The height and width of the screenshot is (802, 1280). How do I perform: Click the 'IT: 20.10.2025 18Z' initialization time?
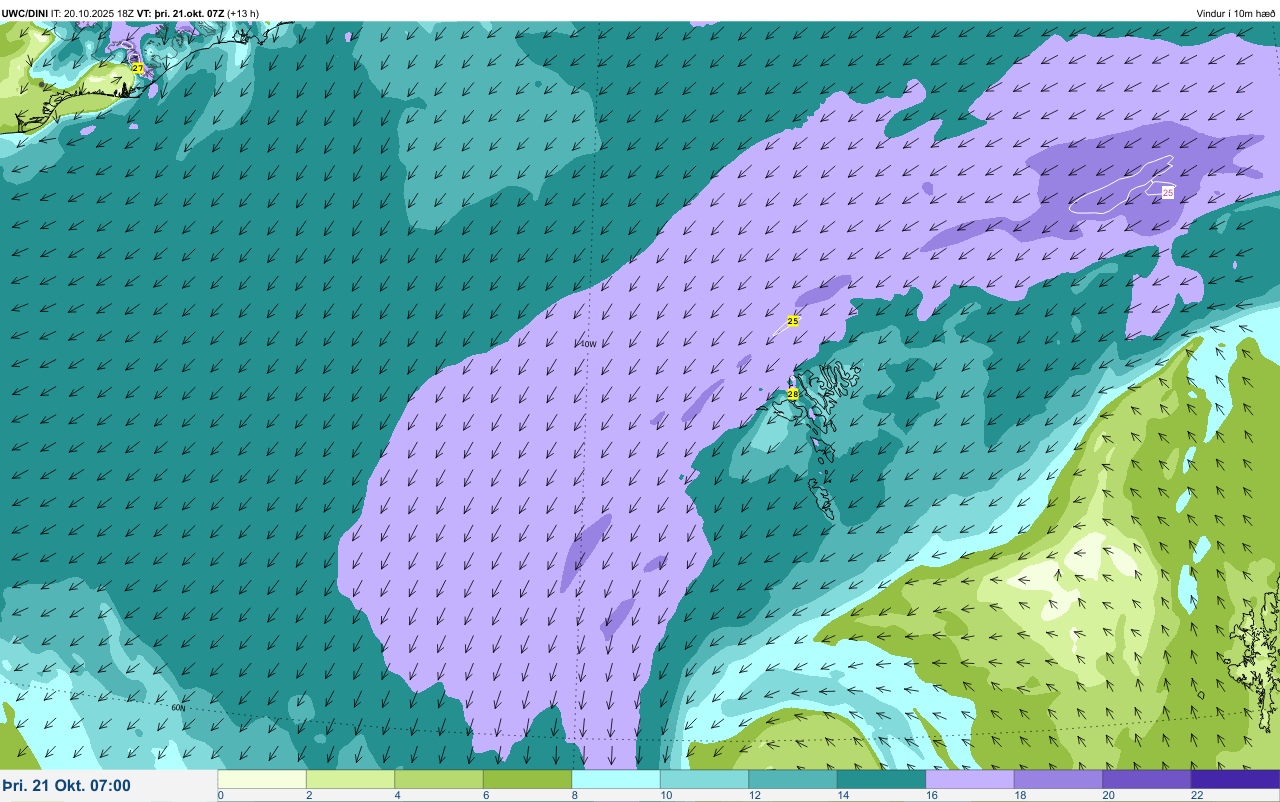pyautogui.click(x=92, y=13)
